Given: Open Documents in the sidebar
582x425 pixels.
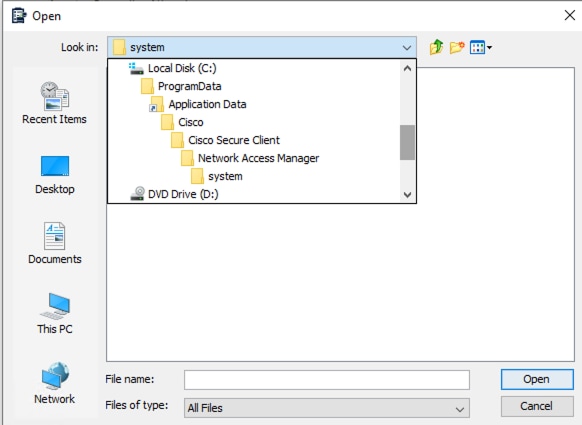Looking at the screenshot, I should tap(55, 243).
